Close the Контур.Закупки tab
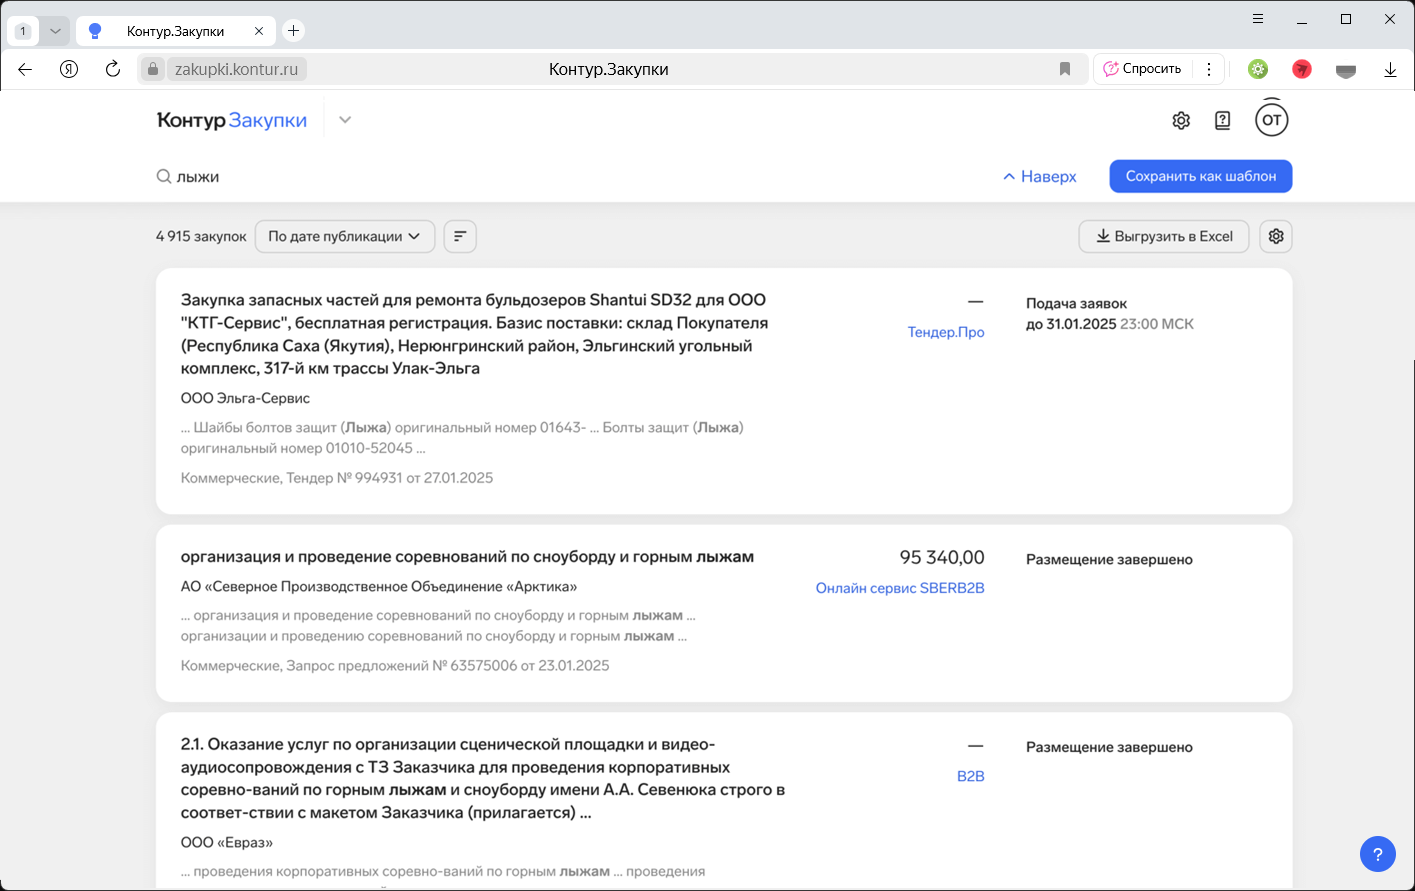The width and height of the screenshot is (1415, 891). pos(259,31)
